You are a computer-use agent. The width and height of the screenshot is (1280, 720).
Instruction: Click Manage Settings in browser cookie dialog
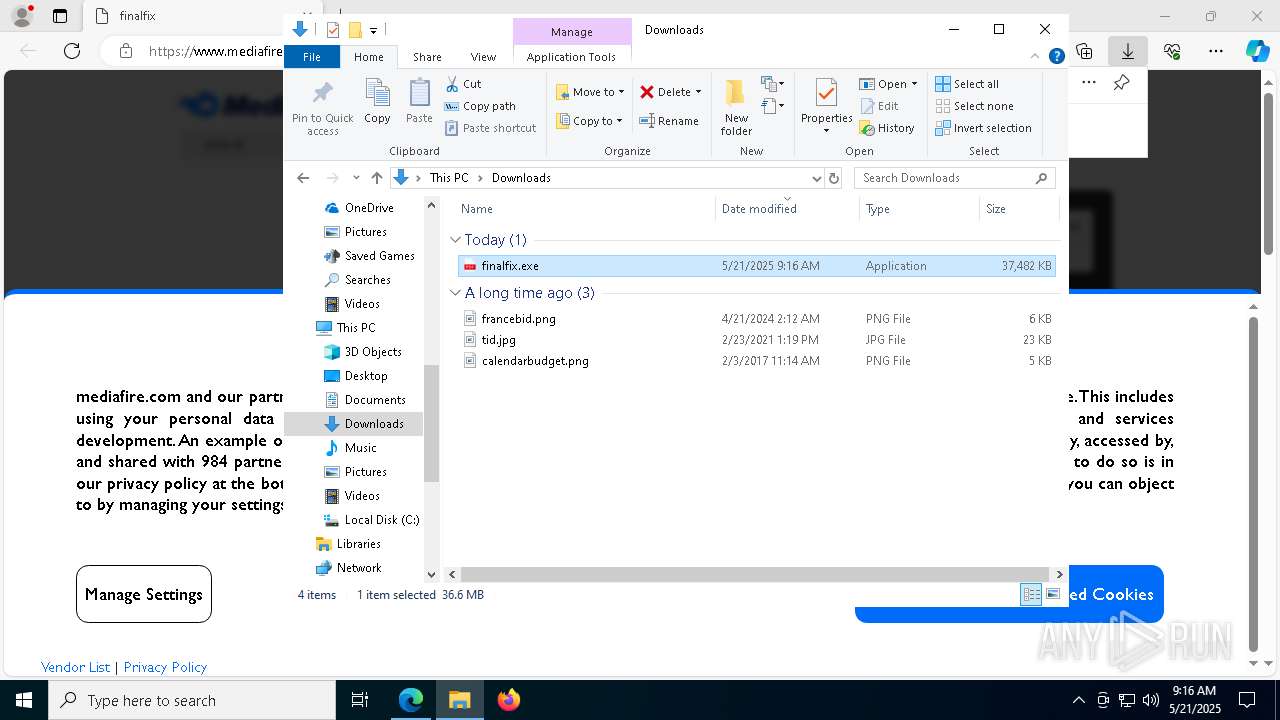click(x=144, y=594)
